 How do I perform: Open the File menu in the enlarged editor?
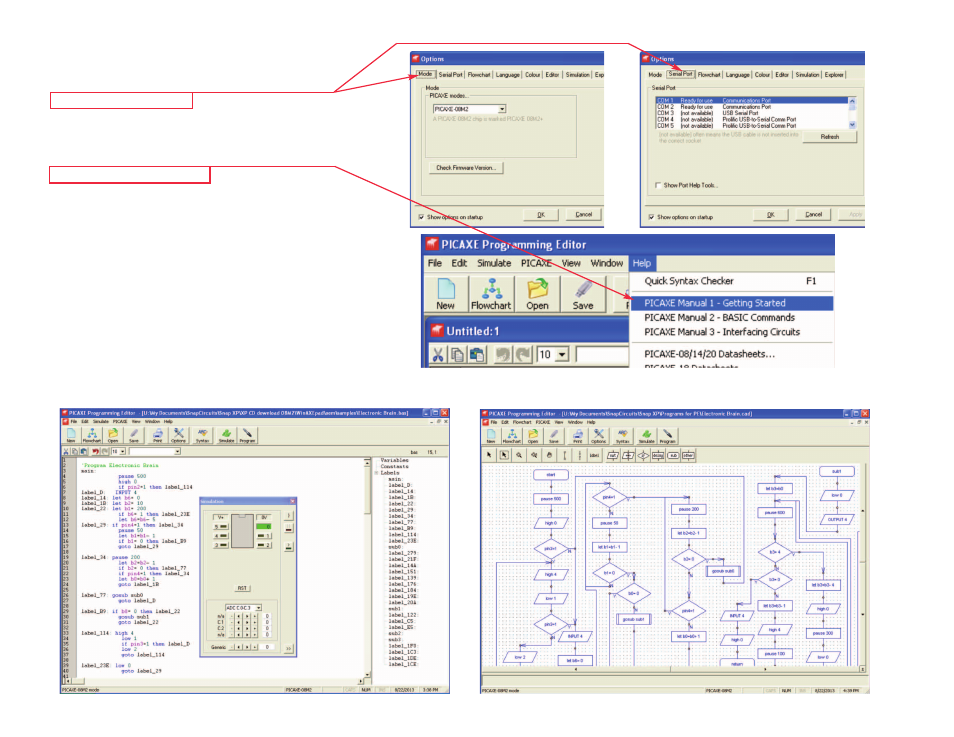pos(434,264)
